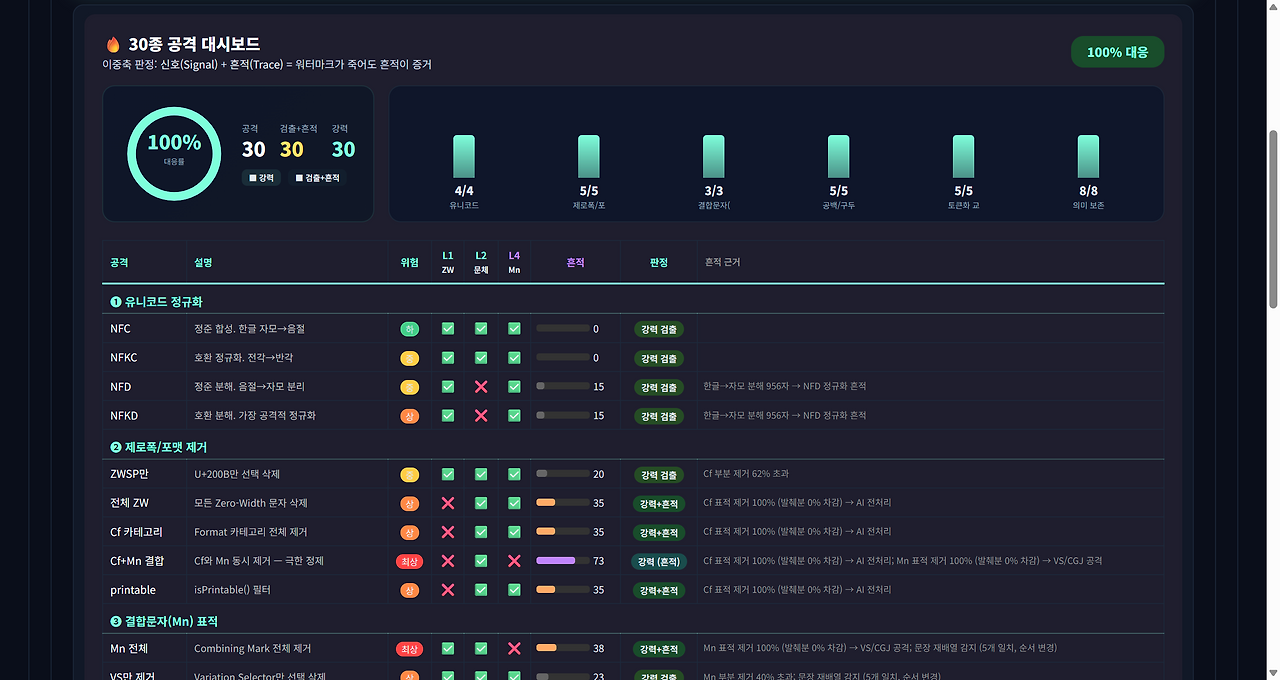
Task: Click the 5/5 제로폭 chart bar
Action: pos(589,157)
